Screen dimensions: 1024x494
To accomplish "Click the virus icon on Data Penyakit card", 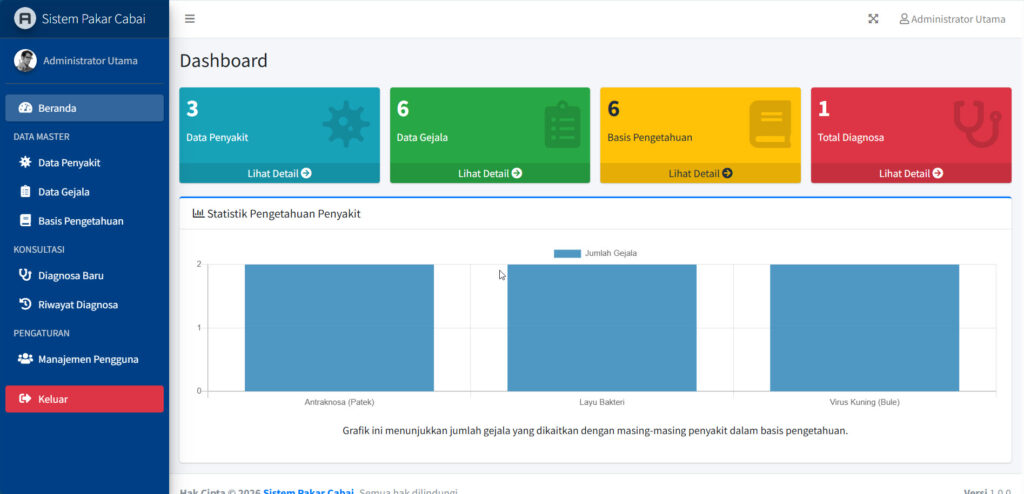I will [345, 124].
